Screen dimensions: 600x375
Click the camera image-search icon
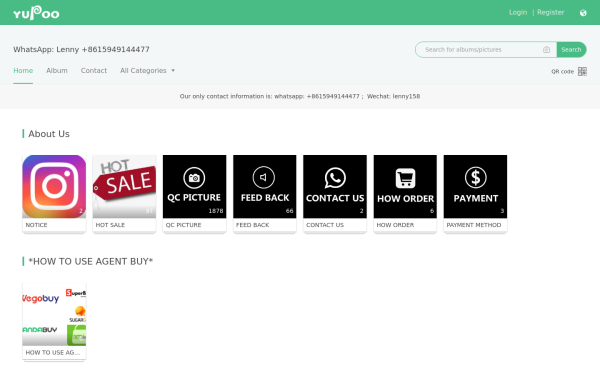(x=546, y=50)
